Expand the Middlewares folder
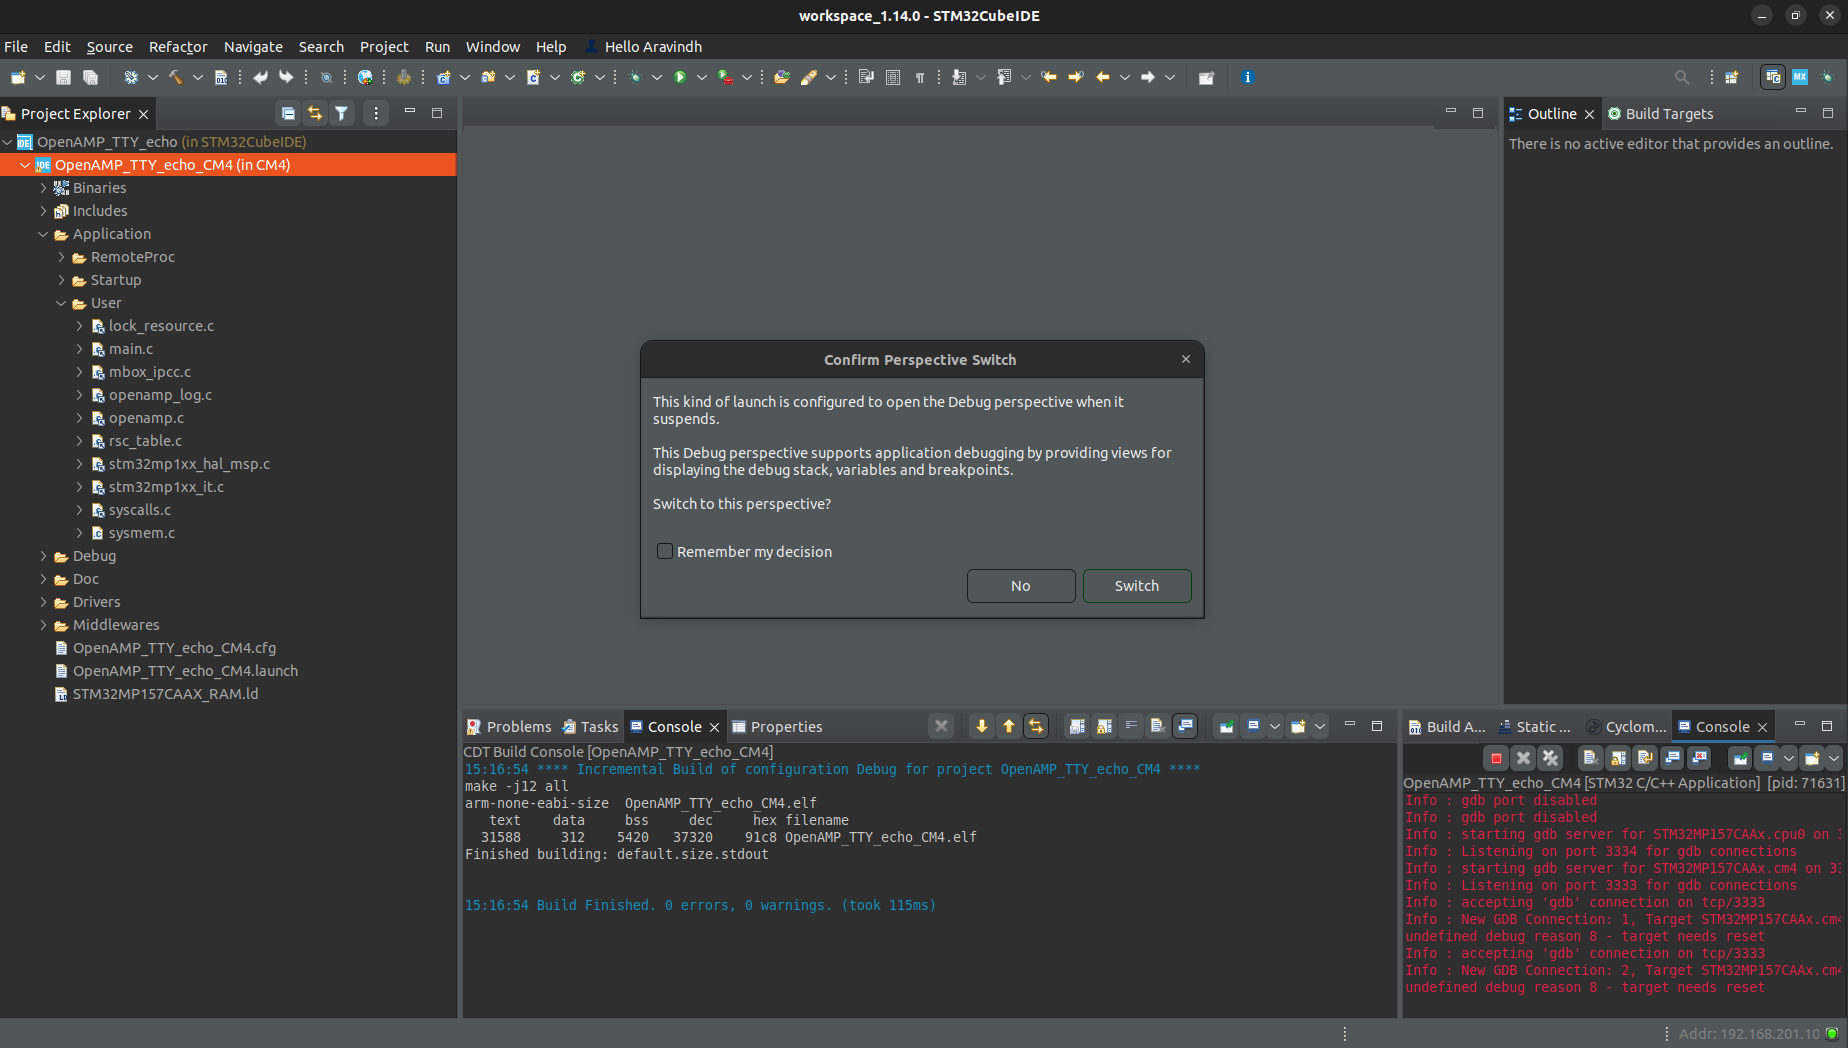 [x=43, y=625]
